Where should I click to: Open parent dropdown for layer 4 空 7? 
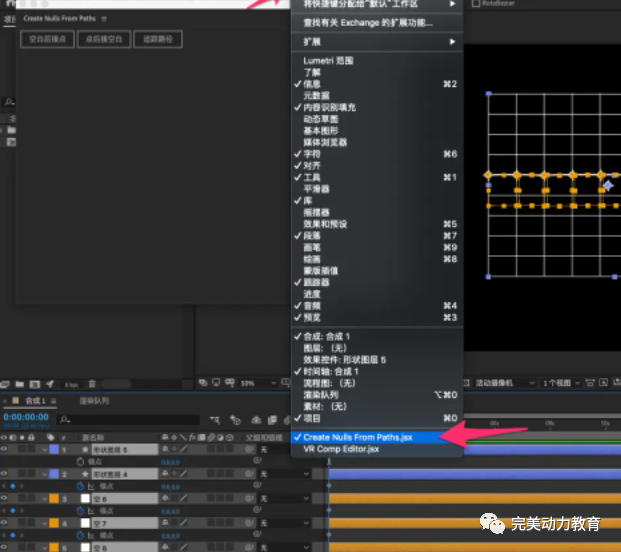tap(284, 523)
